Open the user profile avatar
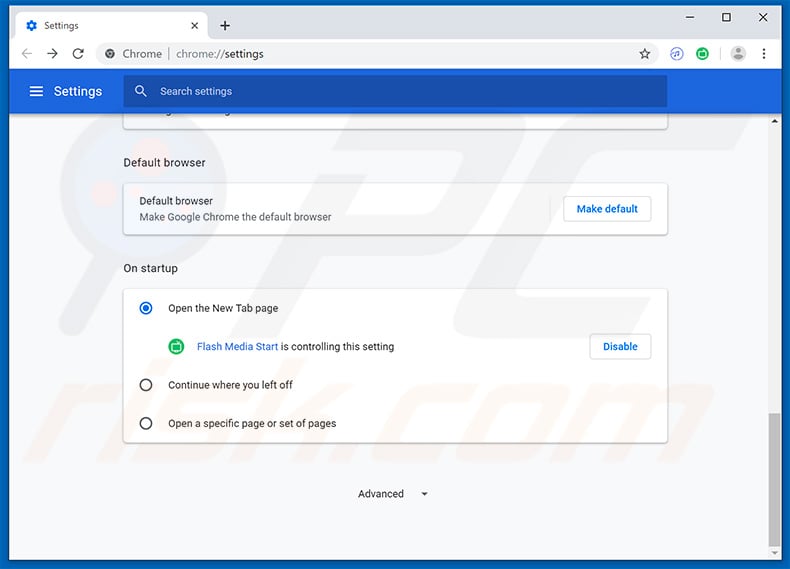Viewport: 790px width, 569px height. (x=738, y=53)
